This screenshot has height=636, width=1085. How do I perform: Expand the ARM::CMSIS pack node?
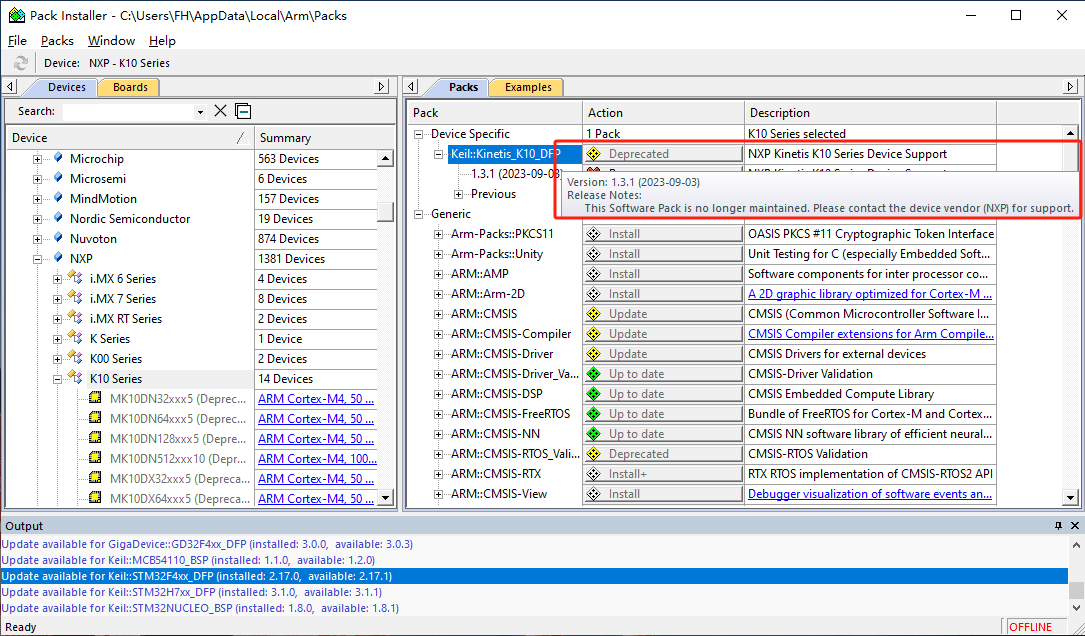point(439,314)
